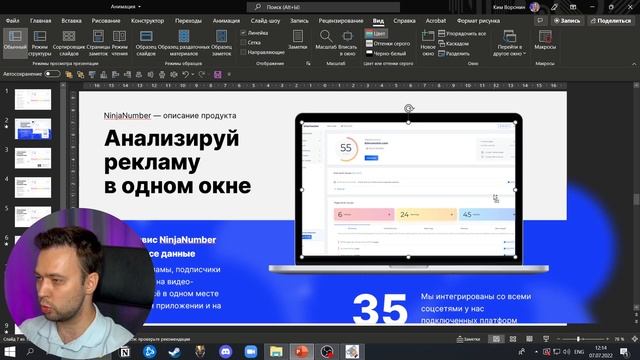Image resolution: width=640 pixels, height=360 pixels.
Task: Open a New Window (Новое окно)
Action: point(428,43)
